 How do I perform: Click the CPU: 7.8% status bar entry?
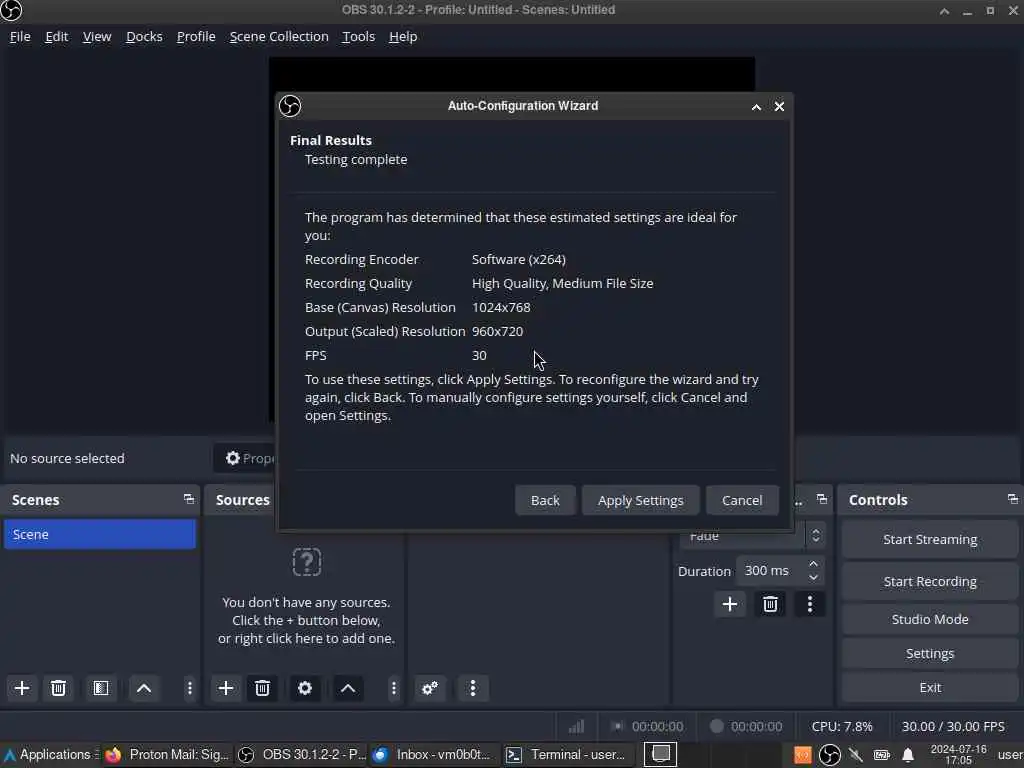click(x=842, y=726)
